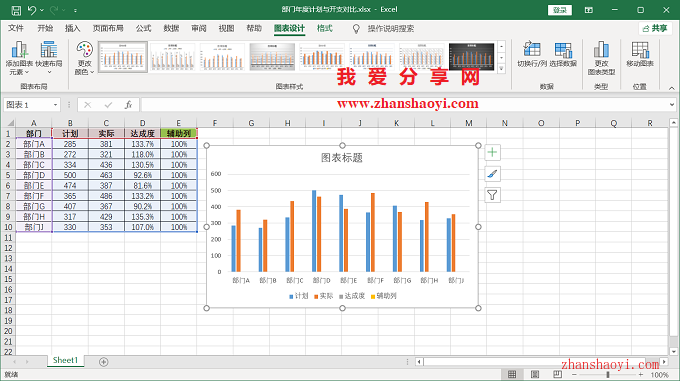Click the chart title 图表标题

(342, 158)
